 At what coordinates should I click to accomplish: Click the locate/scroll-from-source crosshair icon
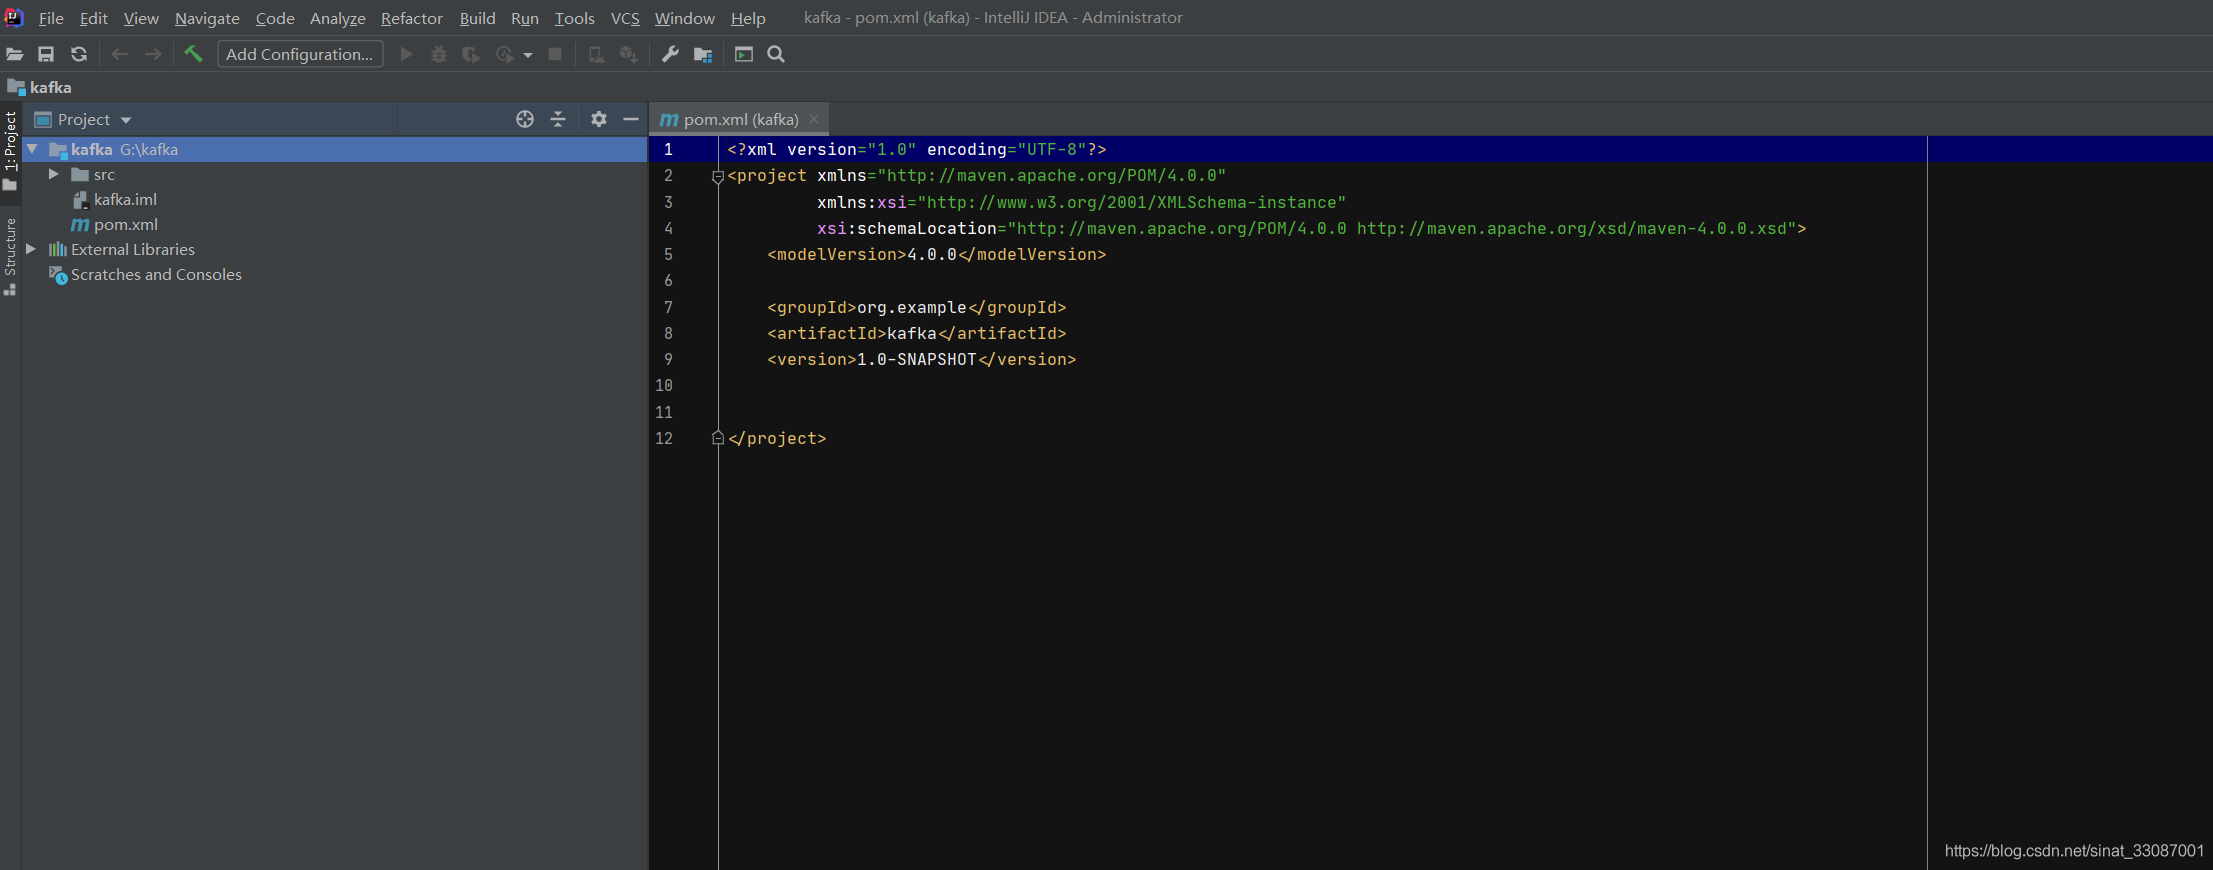pyautogui.click(x=525, y=119)
